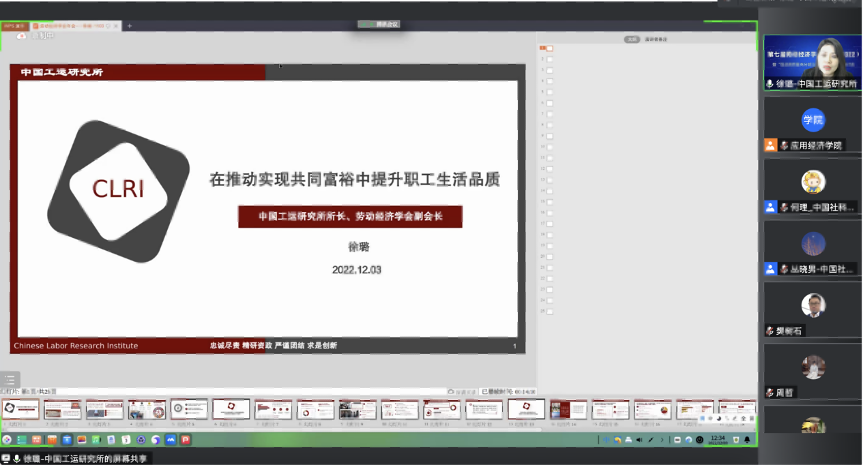Click the CLRI logo on the slide
The width and height of the screenshot is (864, 466).
pos(118,191)
